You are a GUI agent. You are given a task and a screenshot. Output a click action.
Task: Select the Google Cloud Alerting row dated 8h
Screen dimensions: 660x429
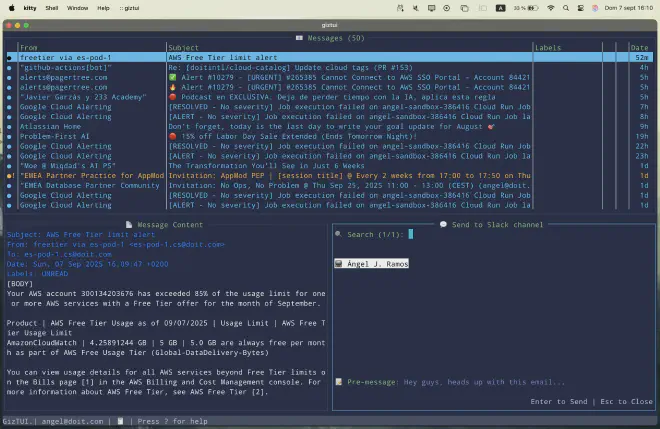tap(330, 117)
